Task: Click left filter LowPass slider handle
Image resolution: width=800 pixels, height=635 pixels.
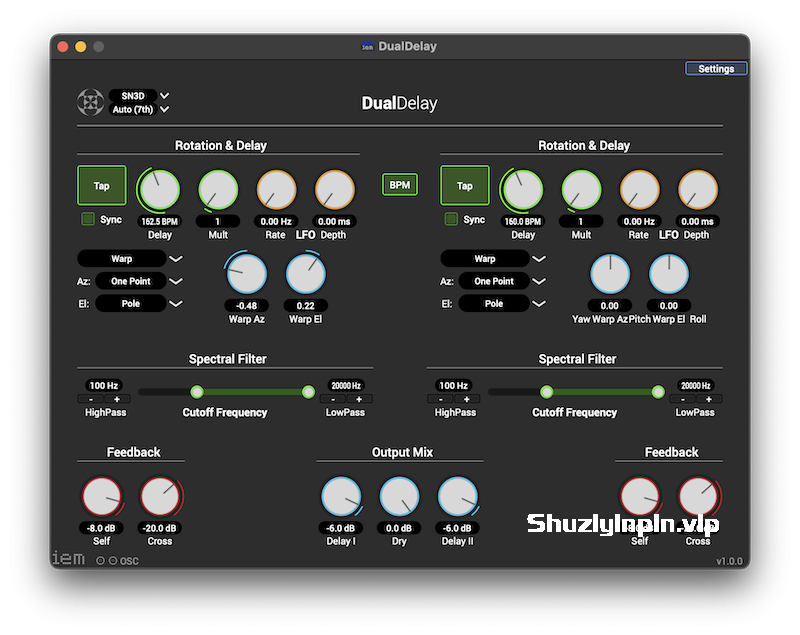Action: click(x=308, y=392)
